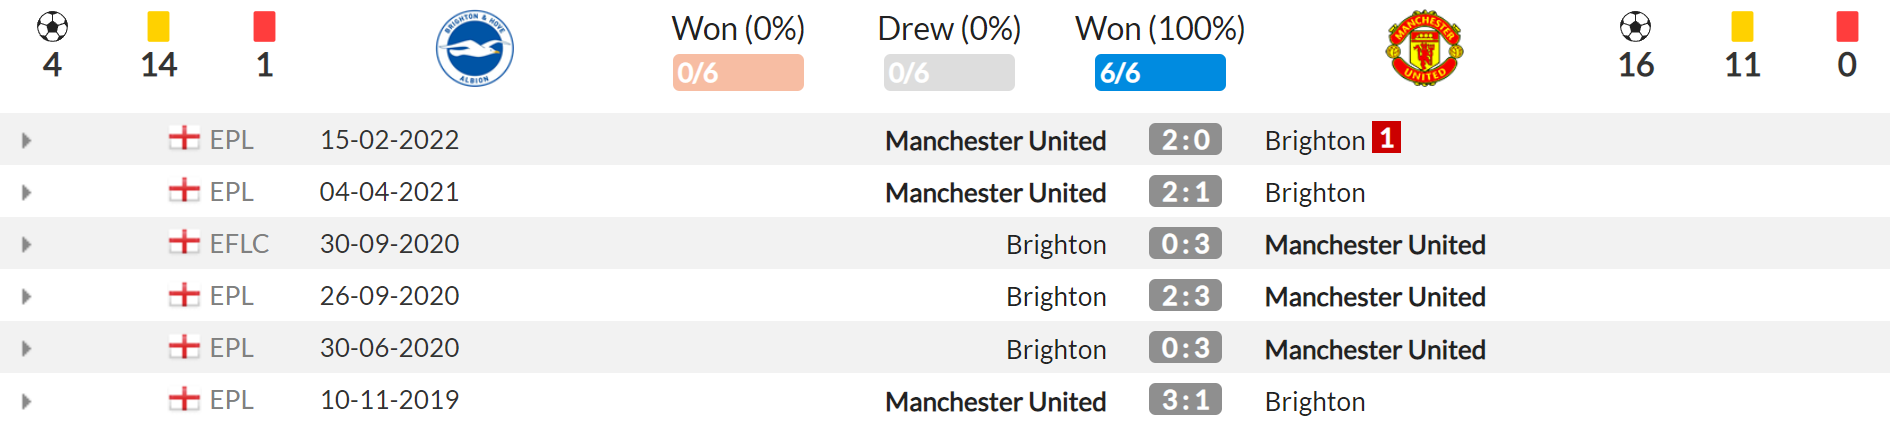This screenshot has height=426, width=1890.
Task: Click the blue 6/6 win bar
Action: click(x=1160, y=73)
